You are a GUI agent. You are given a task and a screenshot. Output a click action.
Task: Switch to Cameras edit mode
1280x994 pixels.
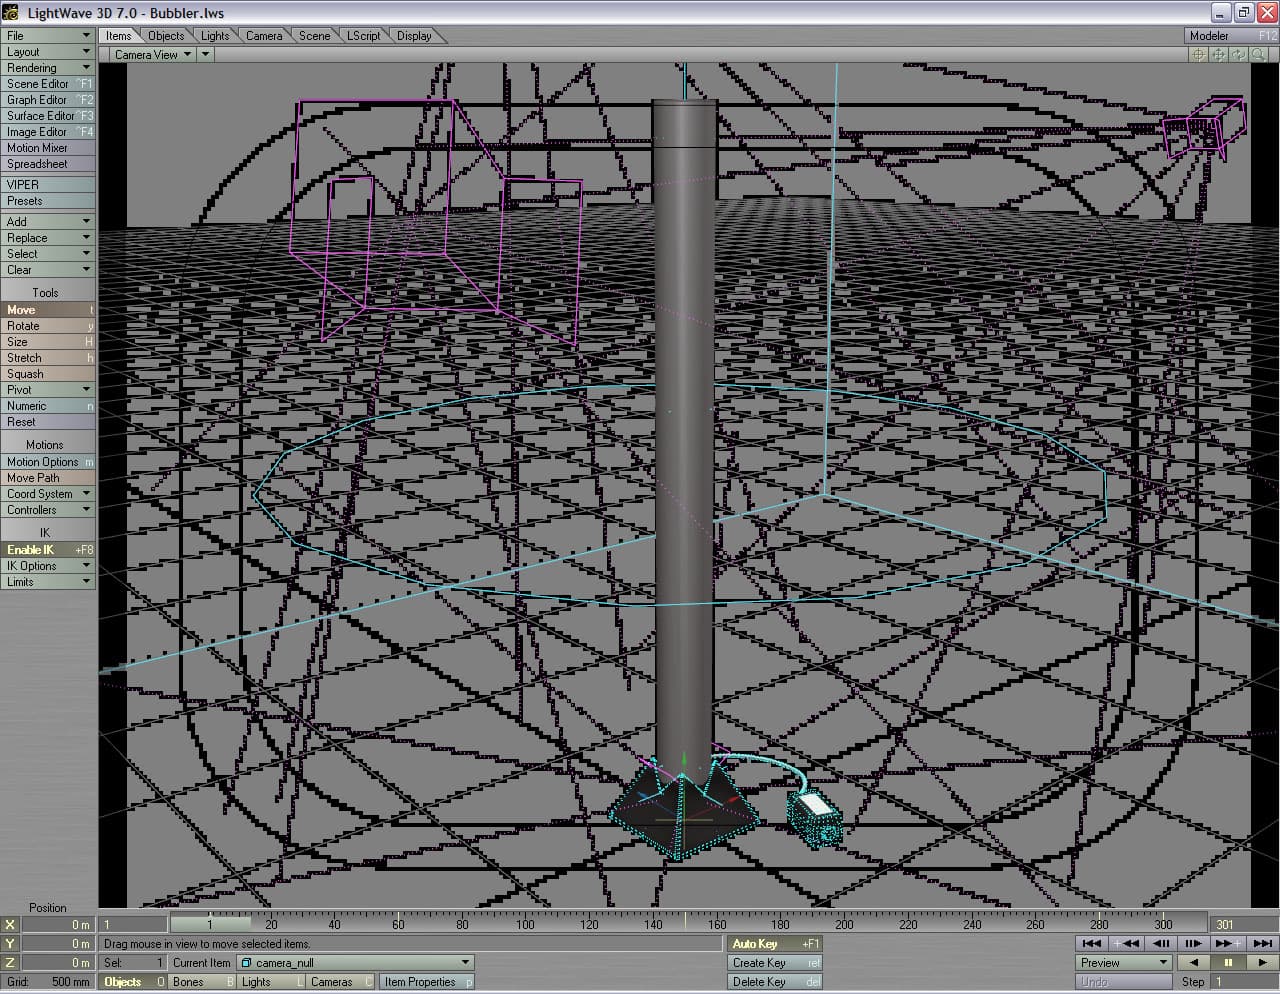[x=340, y=982]
